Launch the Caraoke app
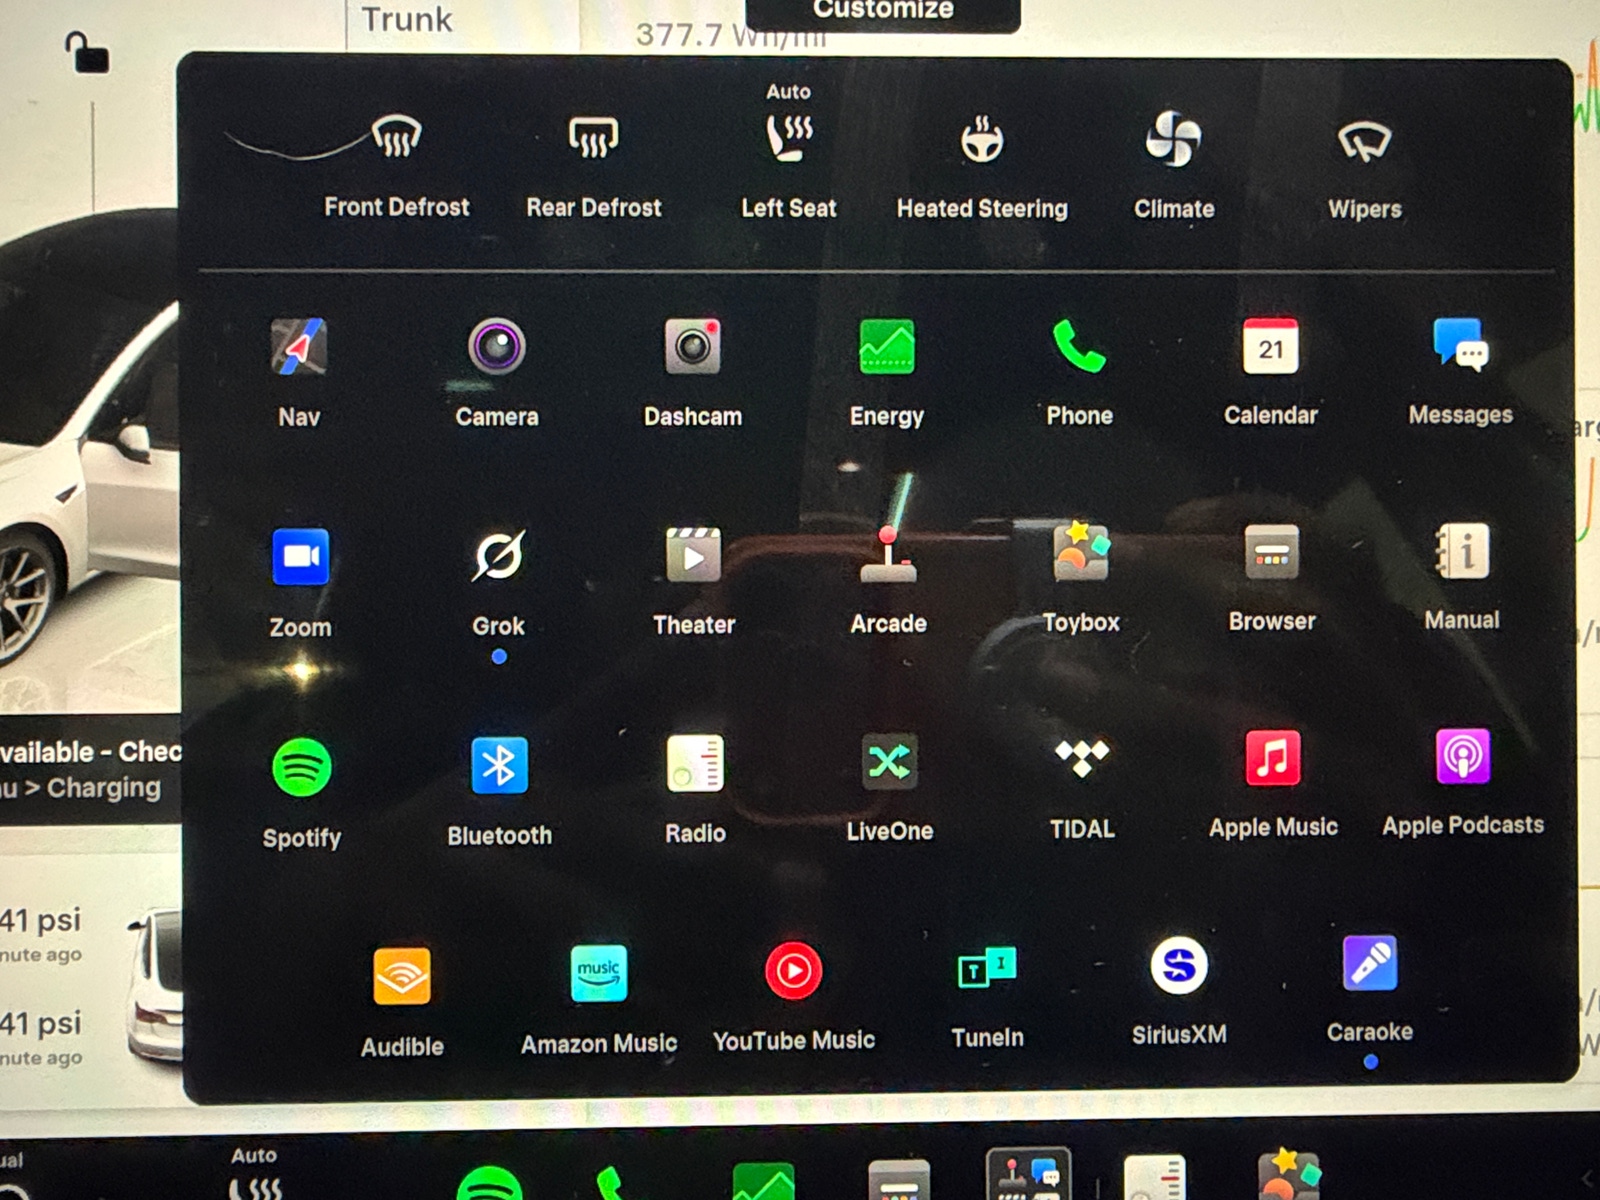The height and width of the screenshot is (1200, 1600). pos(1370,963)
